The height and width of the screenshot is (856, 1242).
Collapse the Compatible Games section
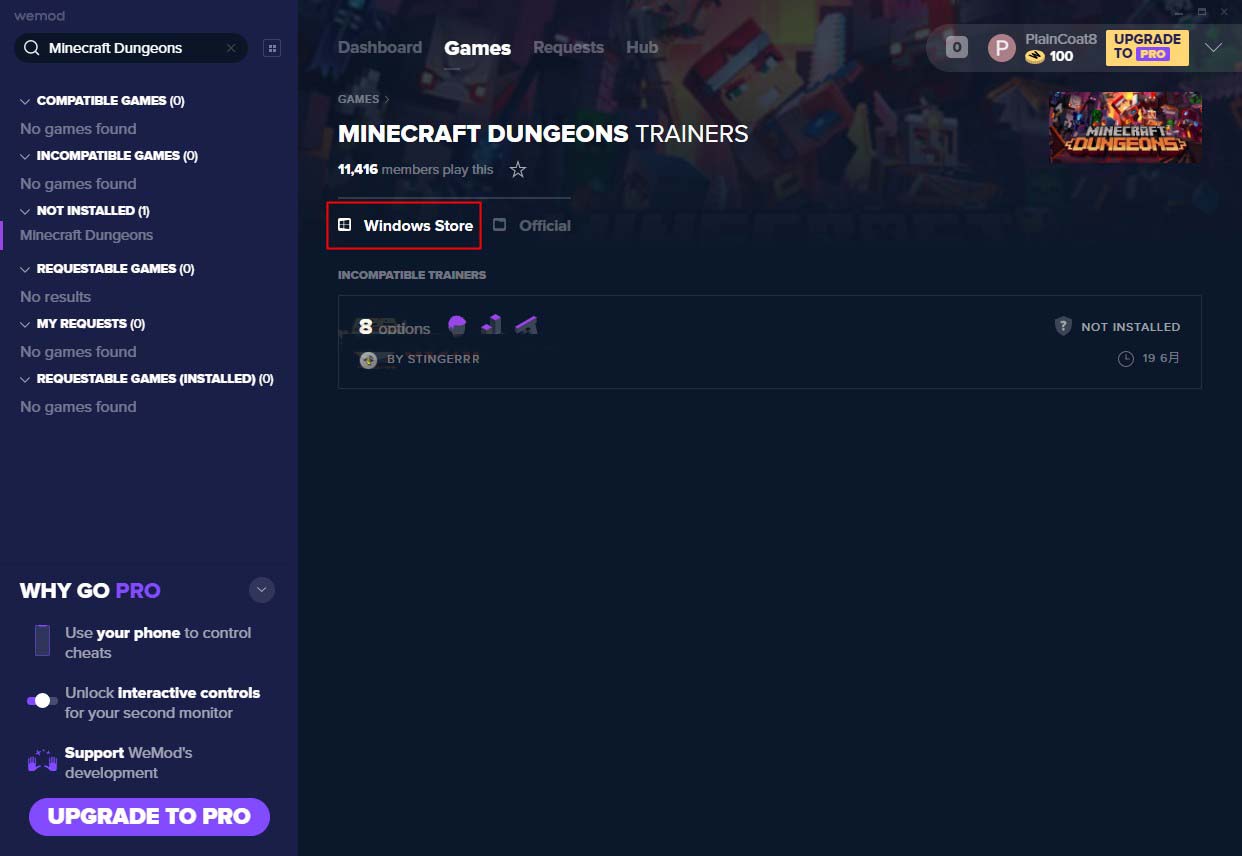(x=25, y=101)
